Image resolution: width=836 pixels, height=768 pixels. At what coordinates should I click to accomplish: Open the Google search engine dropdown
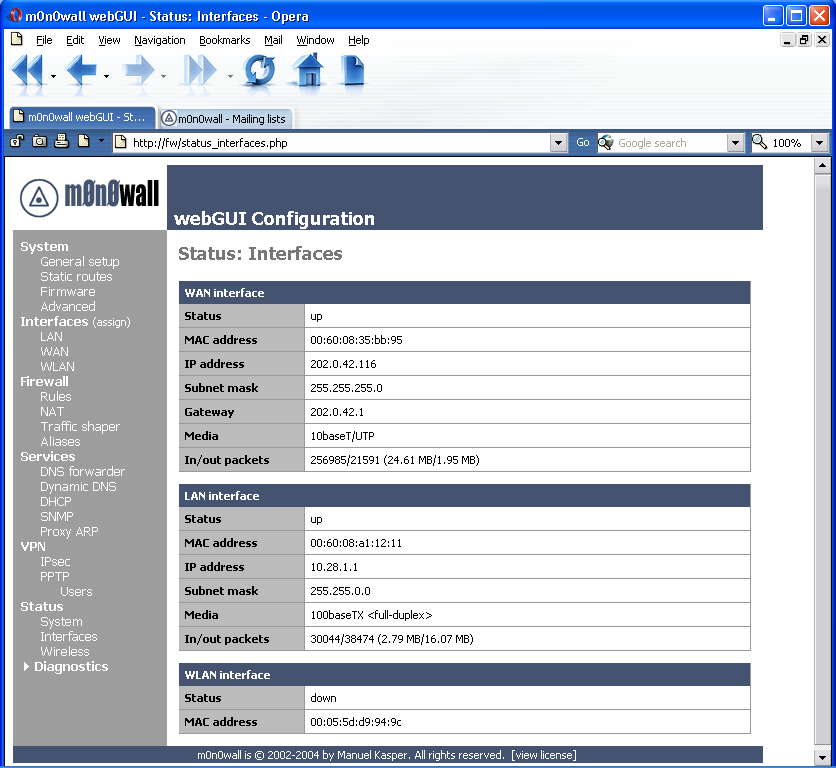point(736,142)
